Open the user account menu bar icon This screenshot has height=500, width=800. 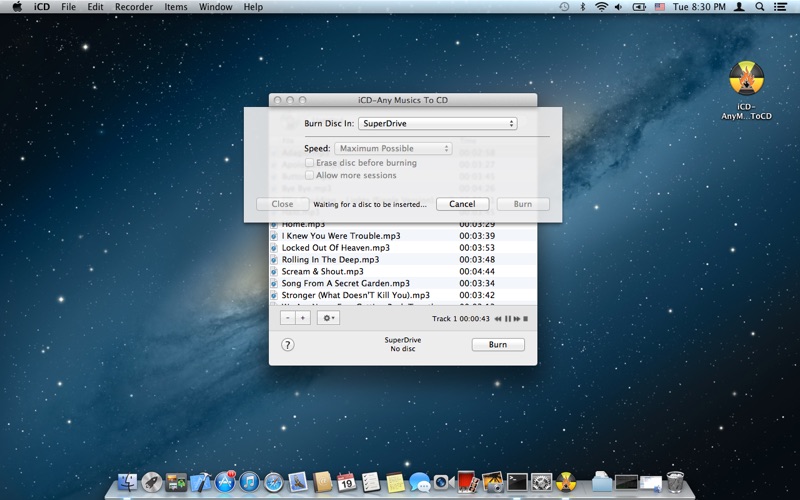click(739, 7)
